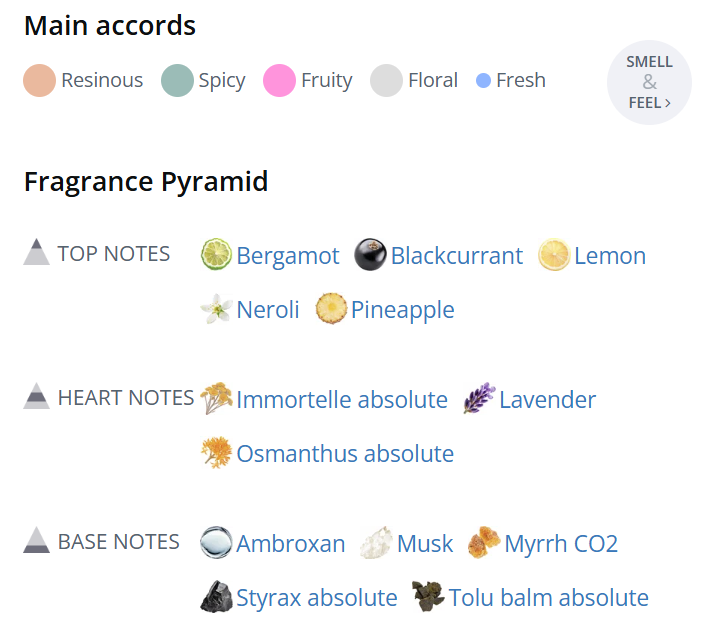Click the bergamot fruit icon
706x634 pixels.
coord(216,255)
